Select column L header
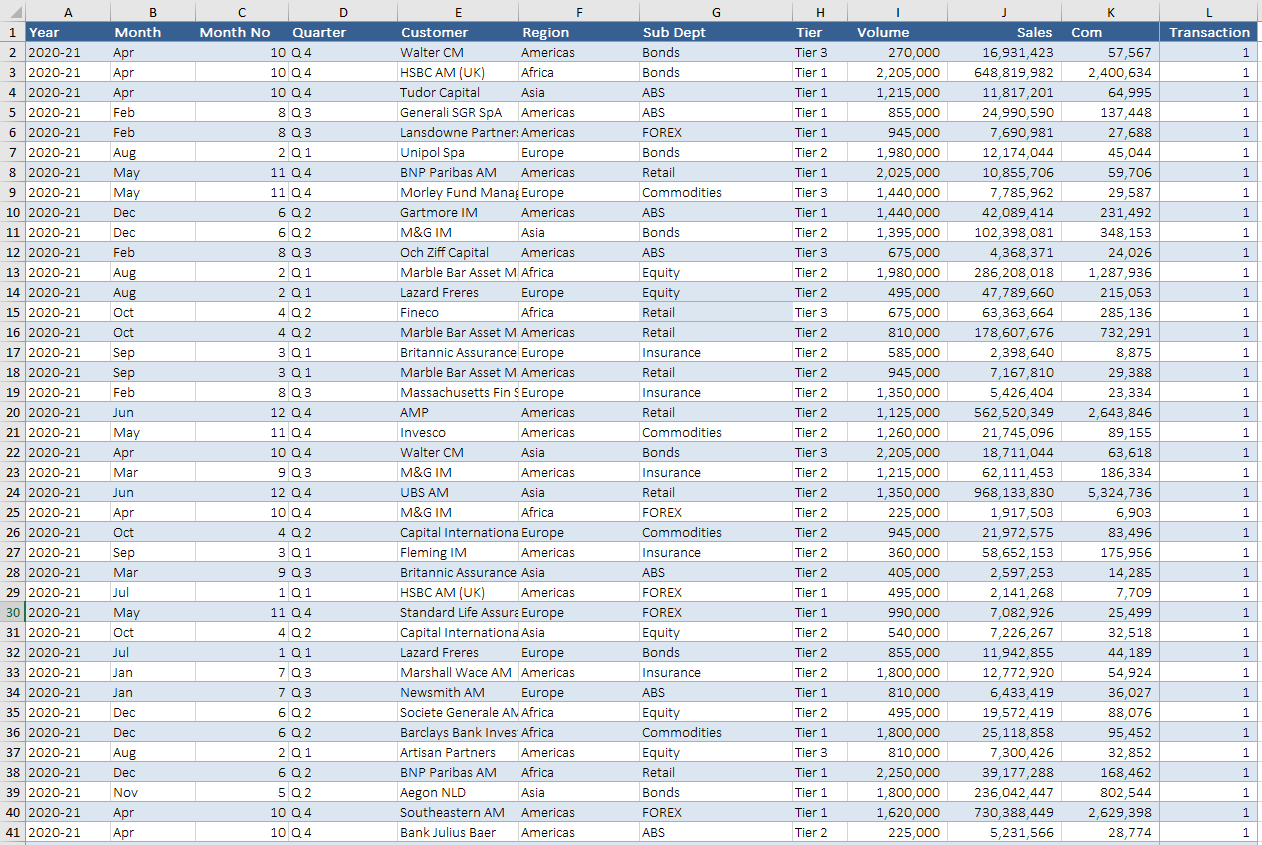The width and height of the screenshot is (1262, 845). click(x=1209, y=11)
